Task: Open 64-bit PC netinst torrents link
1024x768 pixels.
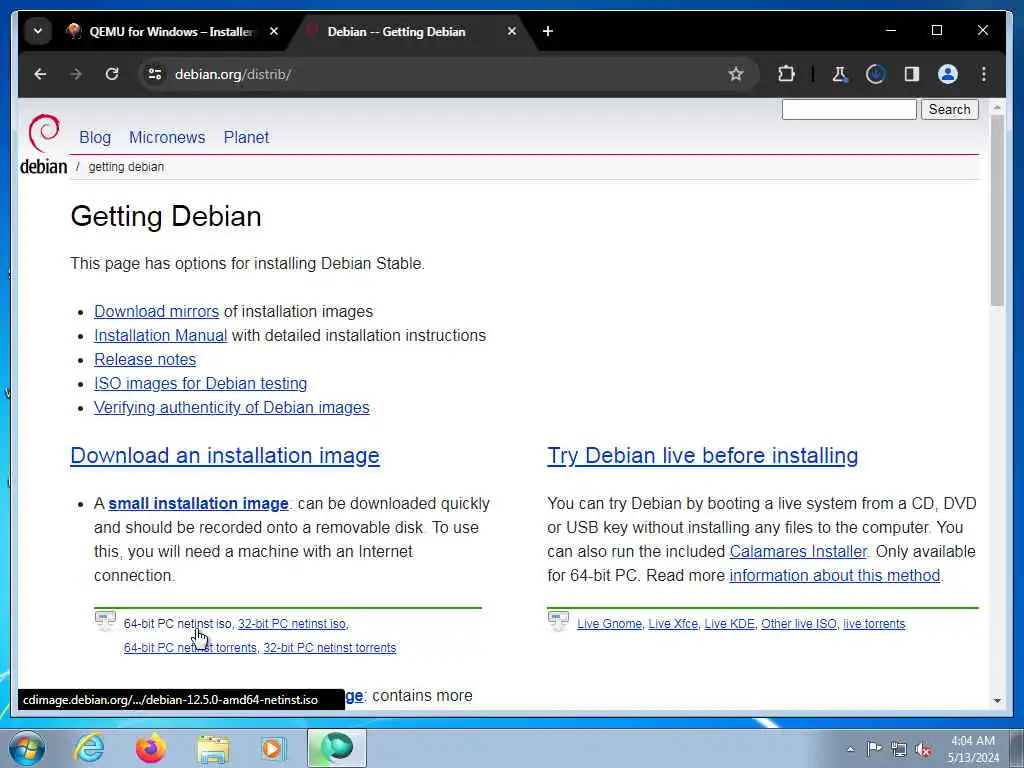Action: 190,648
